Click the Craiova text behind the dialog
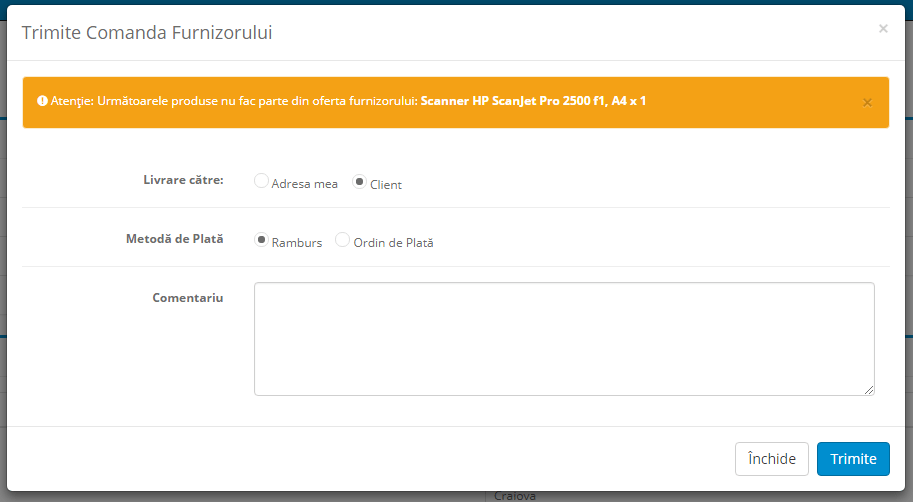Image resolution: width=913 pixels, height=502 pixels. tap(515, 496)
